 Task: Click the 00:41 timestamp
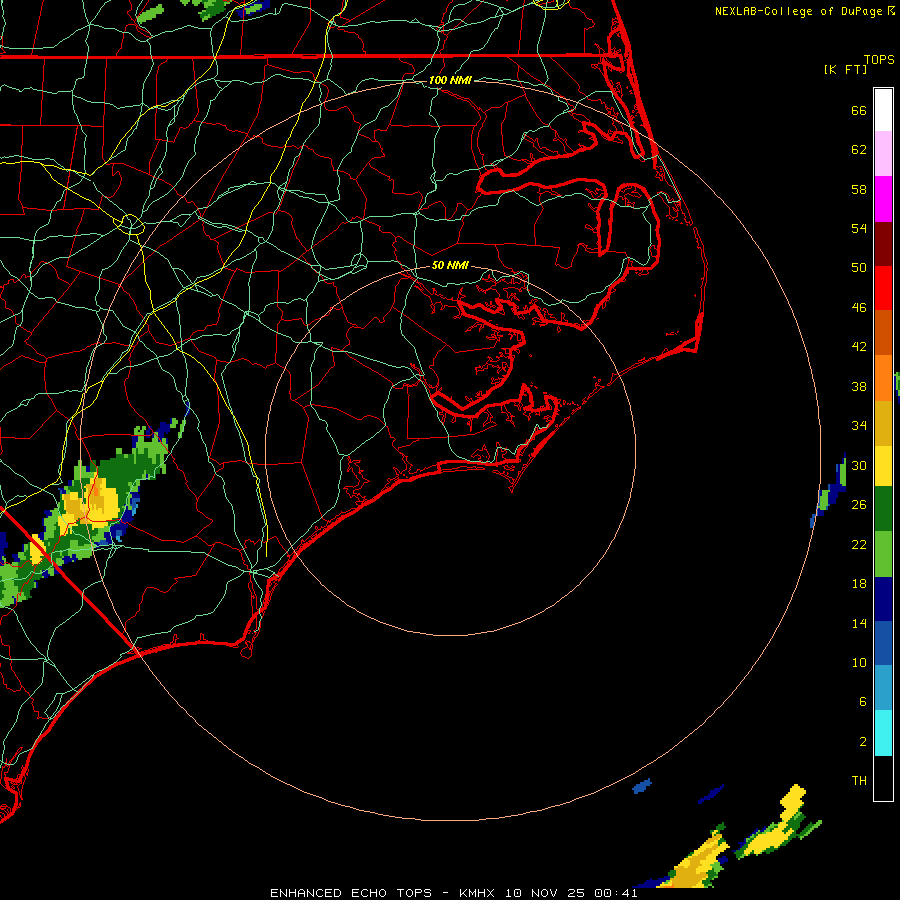pyautogui.click(x=616, y=893)
